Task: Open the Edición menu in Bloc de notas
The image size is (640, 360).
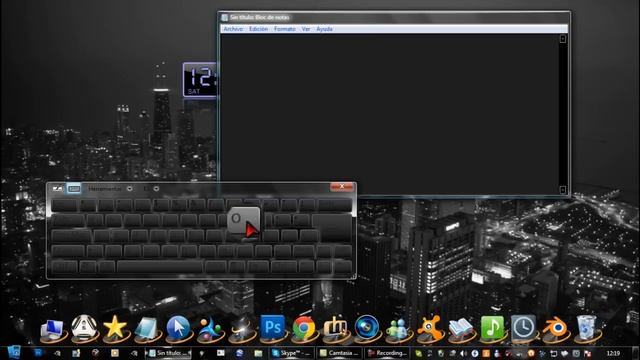Action: [258, 29]
